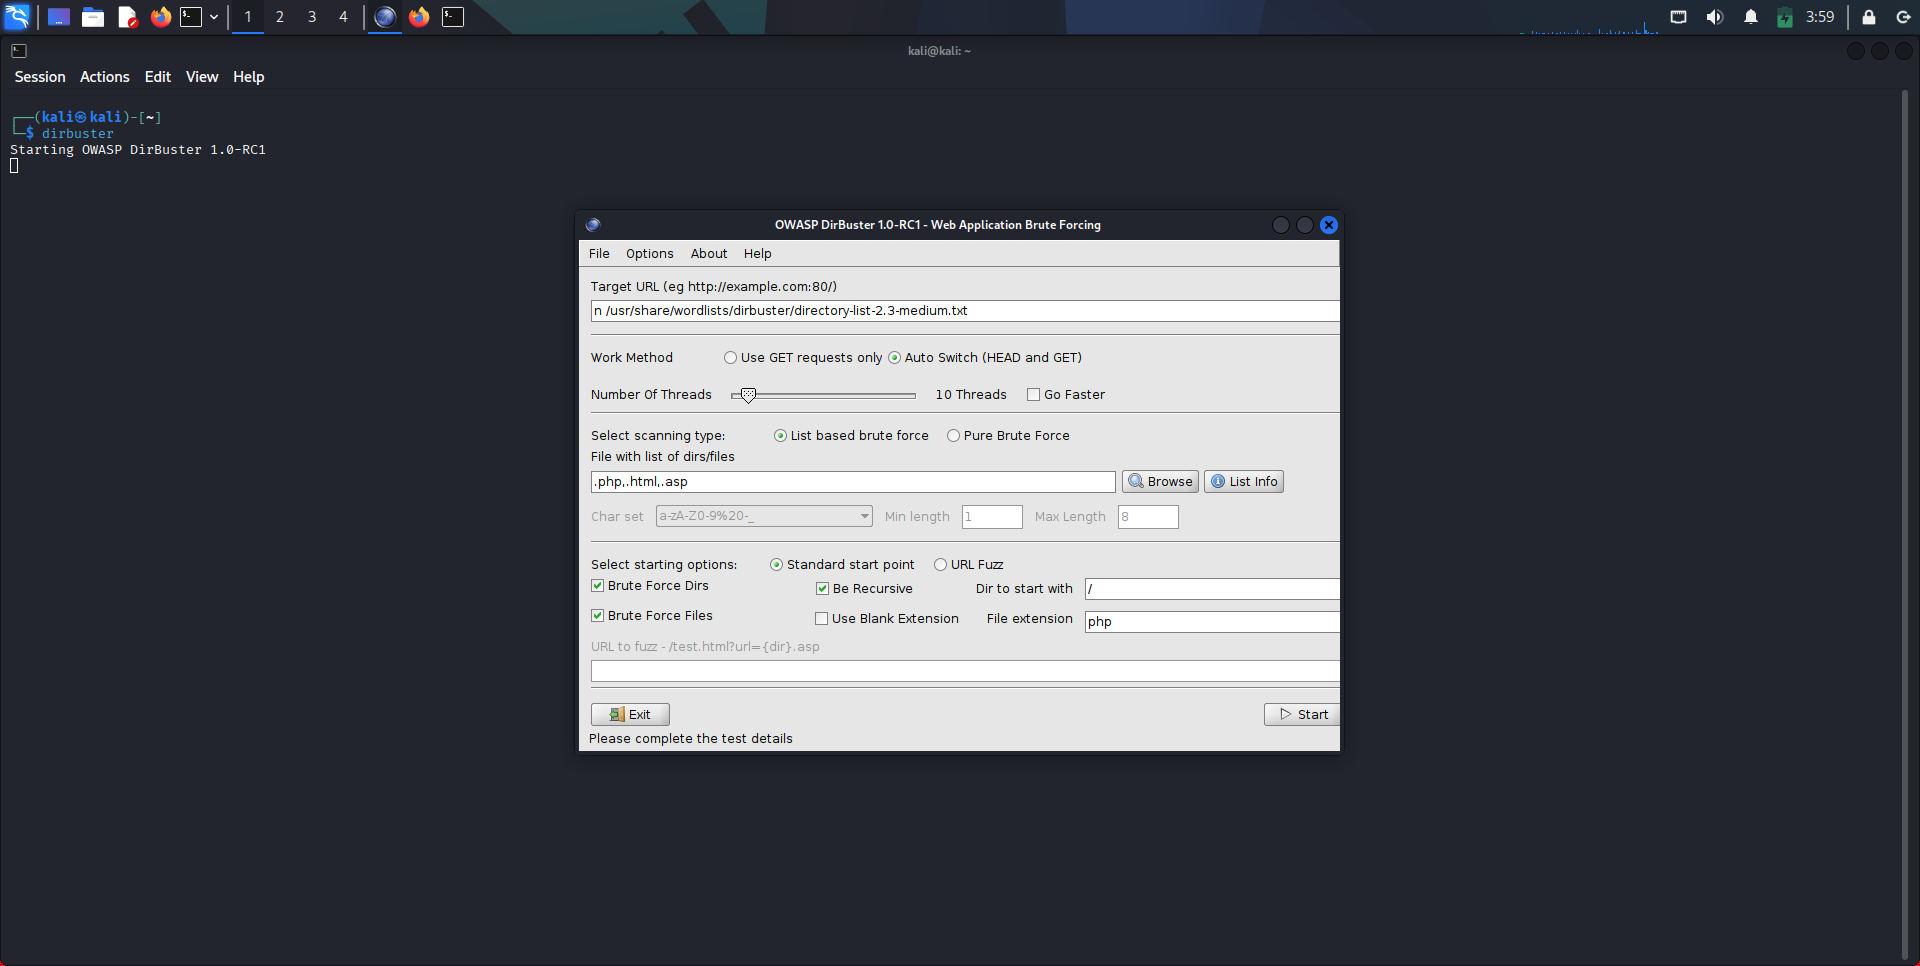Click the Exit button in DirBuster
The height and width of the screenshot is (966, 1920).
pos(630,715)
